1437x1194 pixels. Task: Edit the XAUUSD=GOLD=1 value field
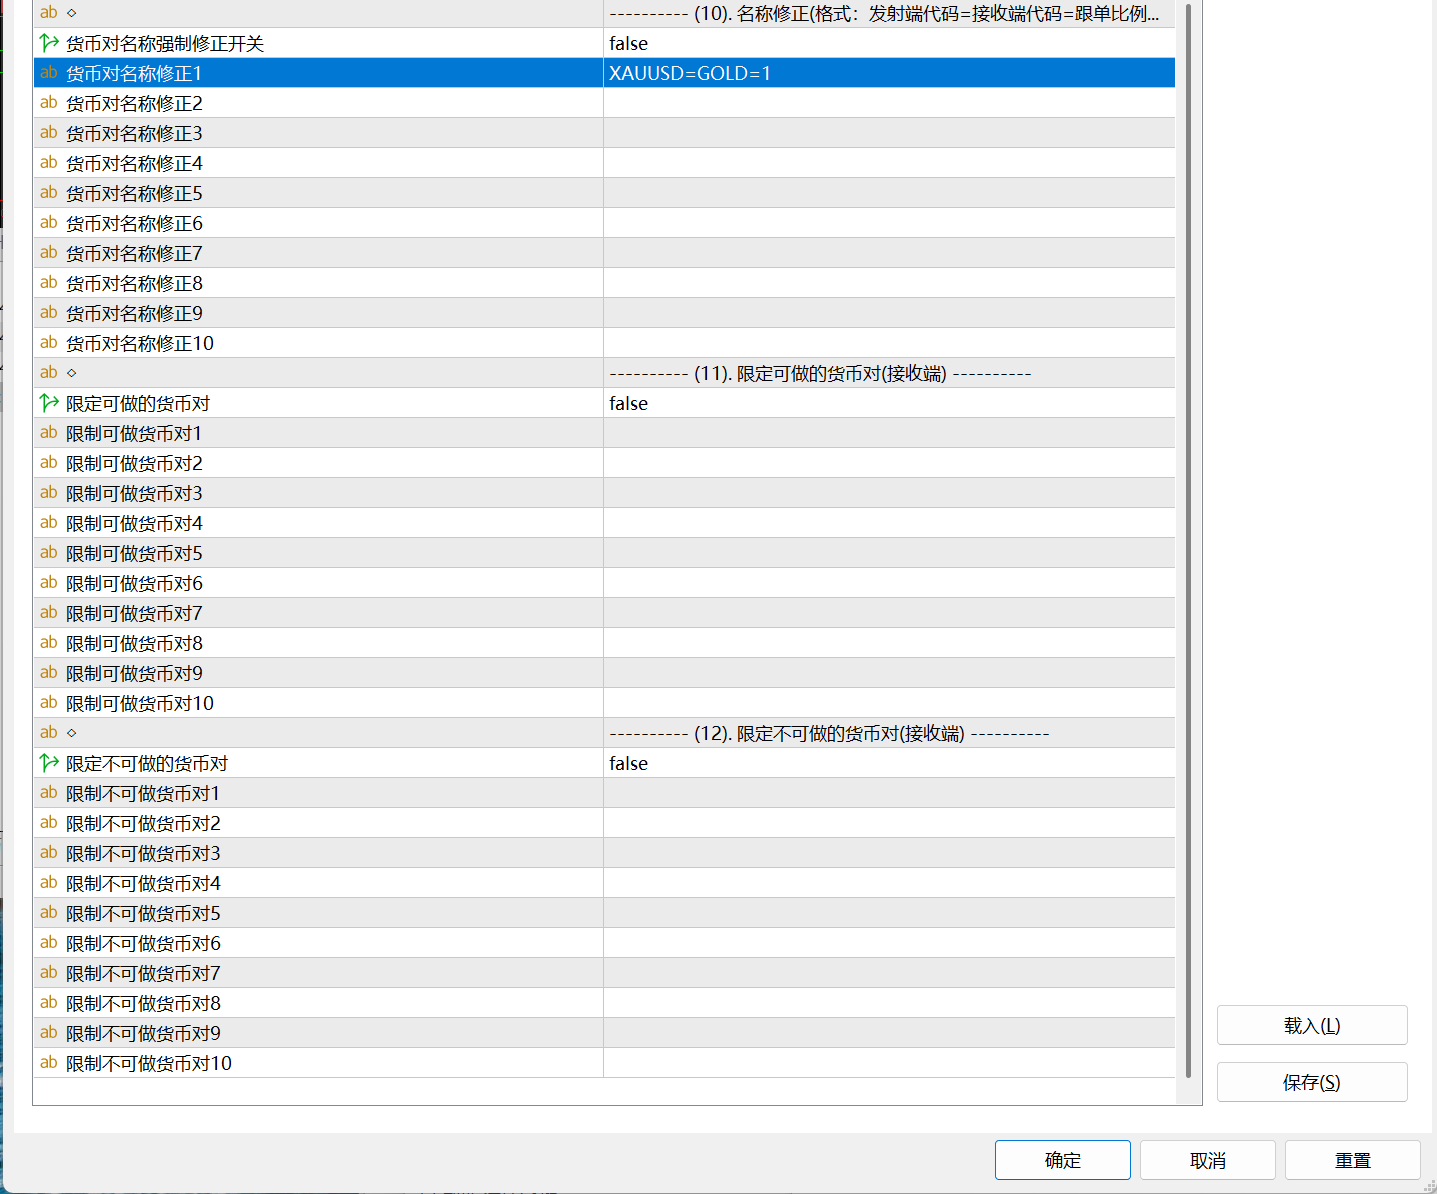(x=888, y=73)
